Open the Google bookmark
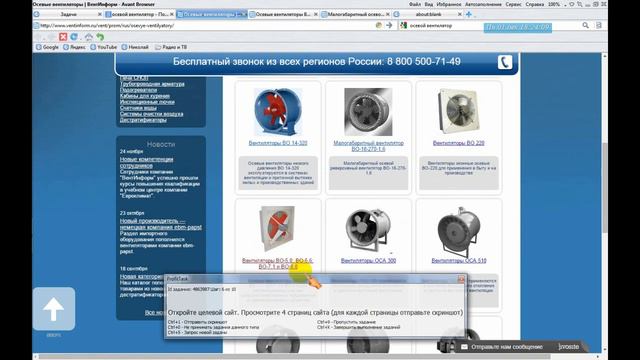Viewport: 640px width, 360px height. click(47, 47)
